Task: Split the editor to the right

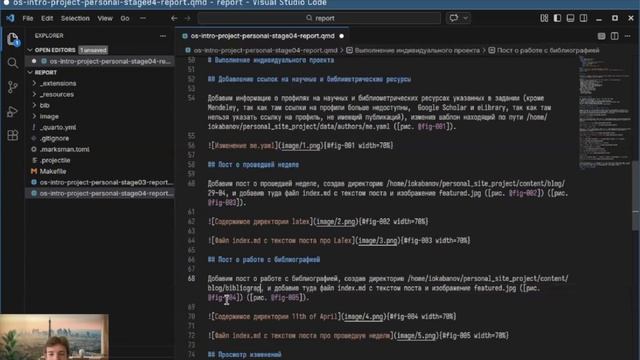Action: click(614, 36)
